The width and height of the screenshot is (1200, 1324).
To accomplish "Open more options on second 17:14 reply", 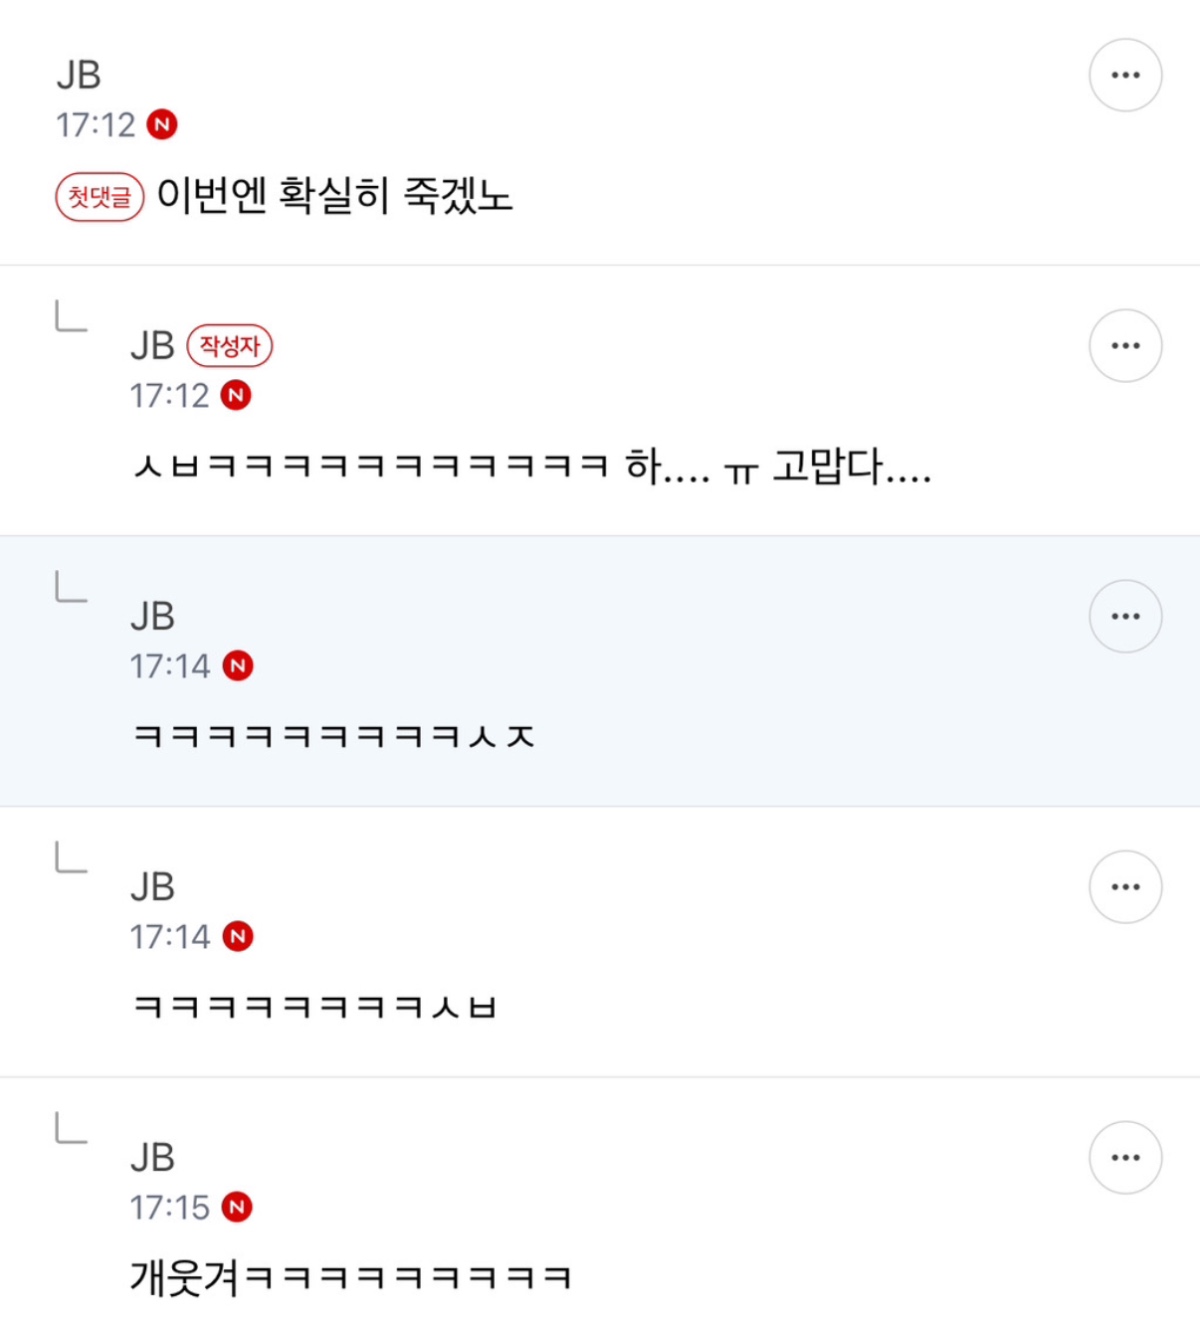I will pyautogui.click(x=1125, y=887).
